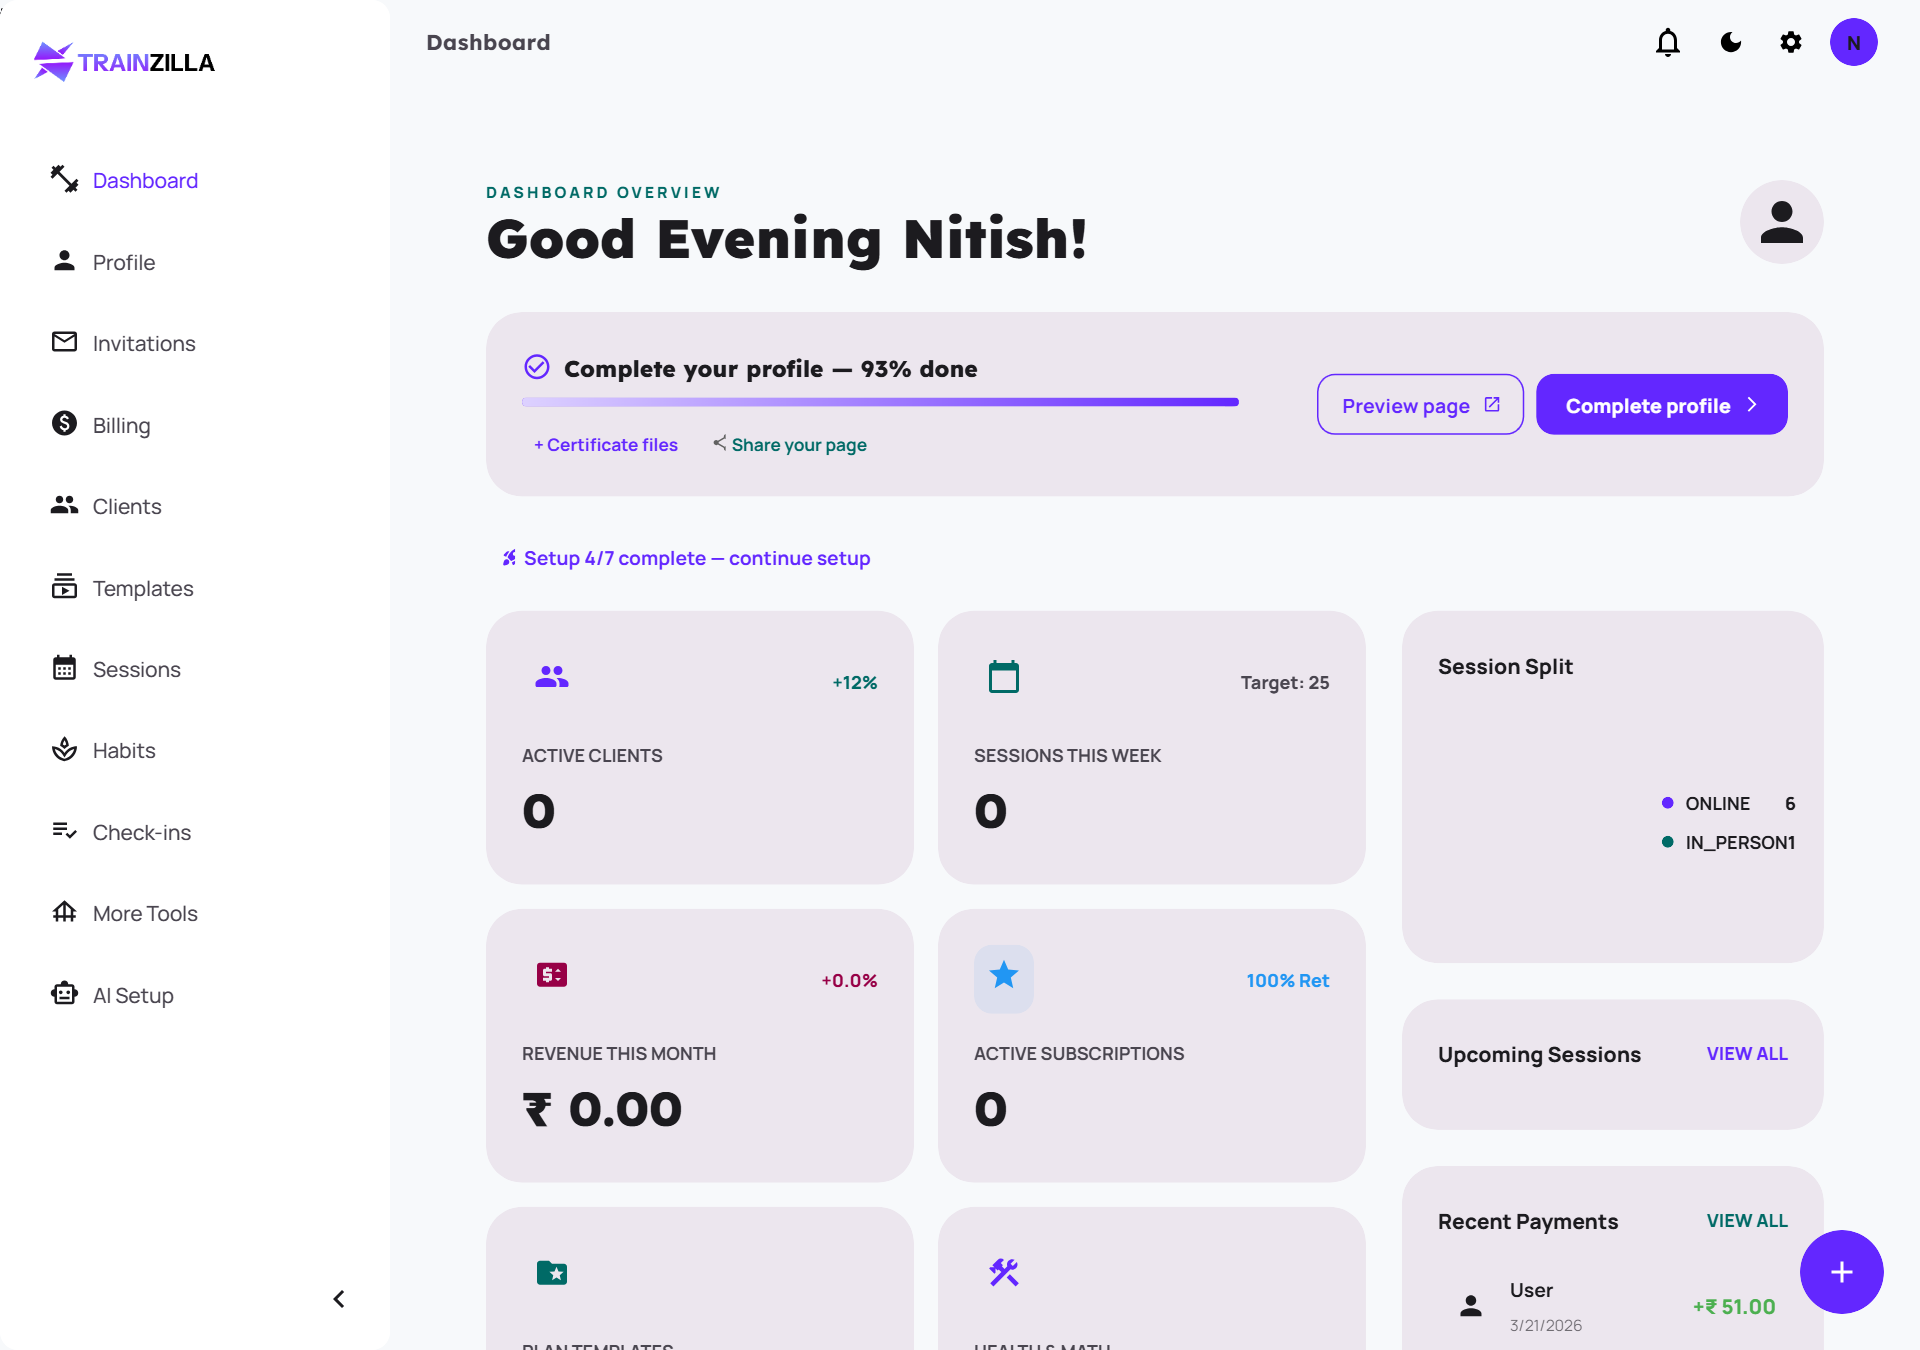Viewport: 1920px width, 1350px height.
Task: Toggle dark mode with moon icon
Action: [x=1730, y=43]
